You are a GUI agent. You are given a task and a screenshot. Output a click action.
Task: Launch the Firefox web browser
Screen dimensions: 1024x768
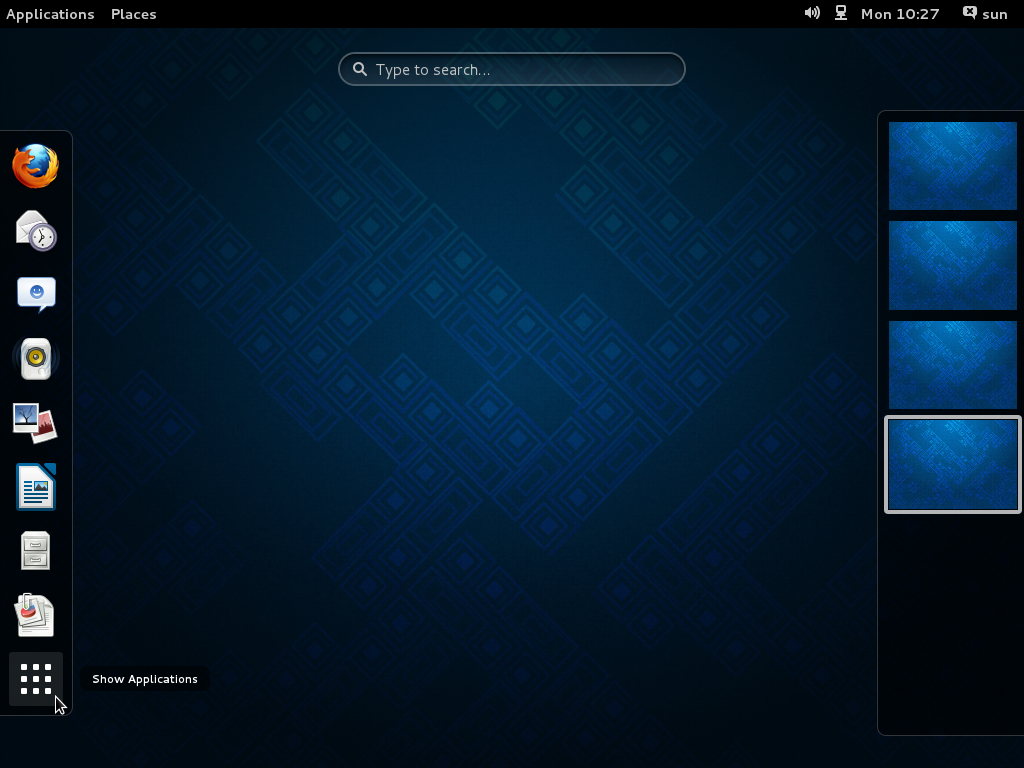click(35, 167)
